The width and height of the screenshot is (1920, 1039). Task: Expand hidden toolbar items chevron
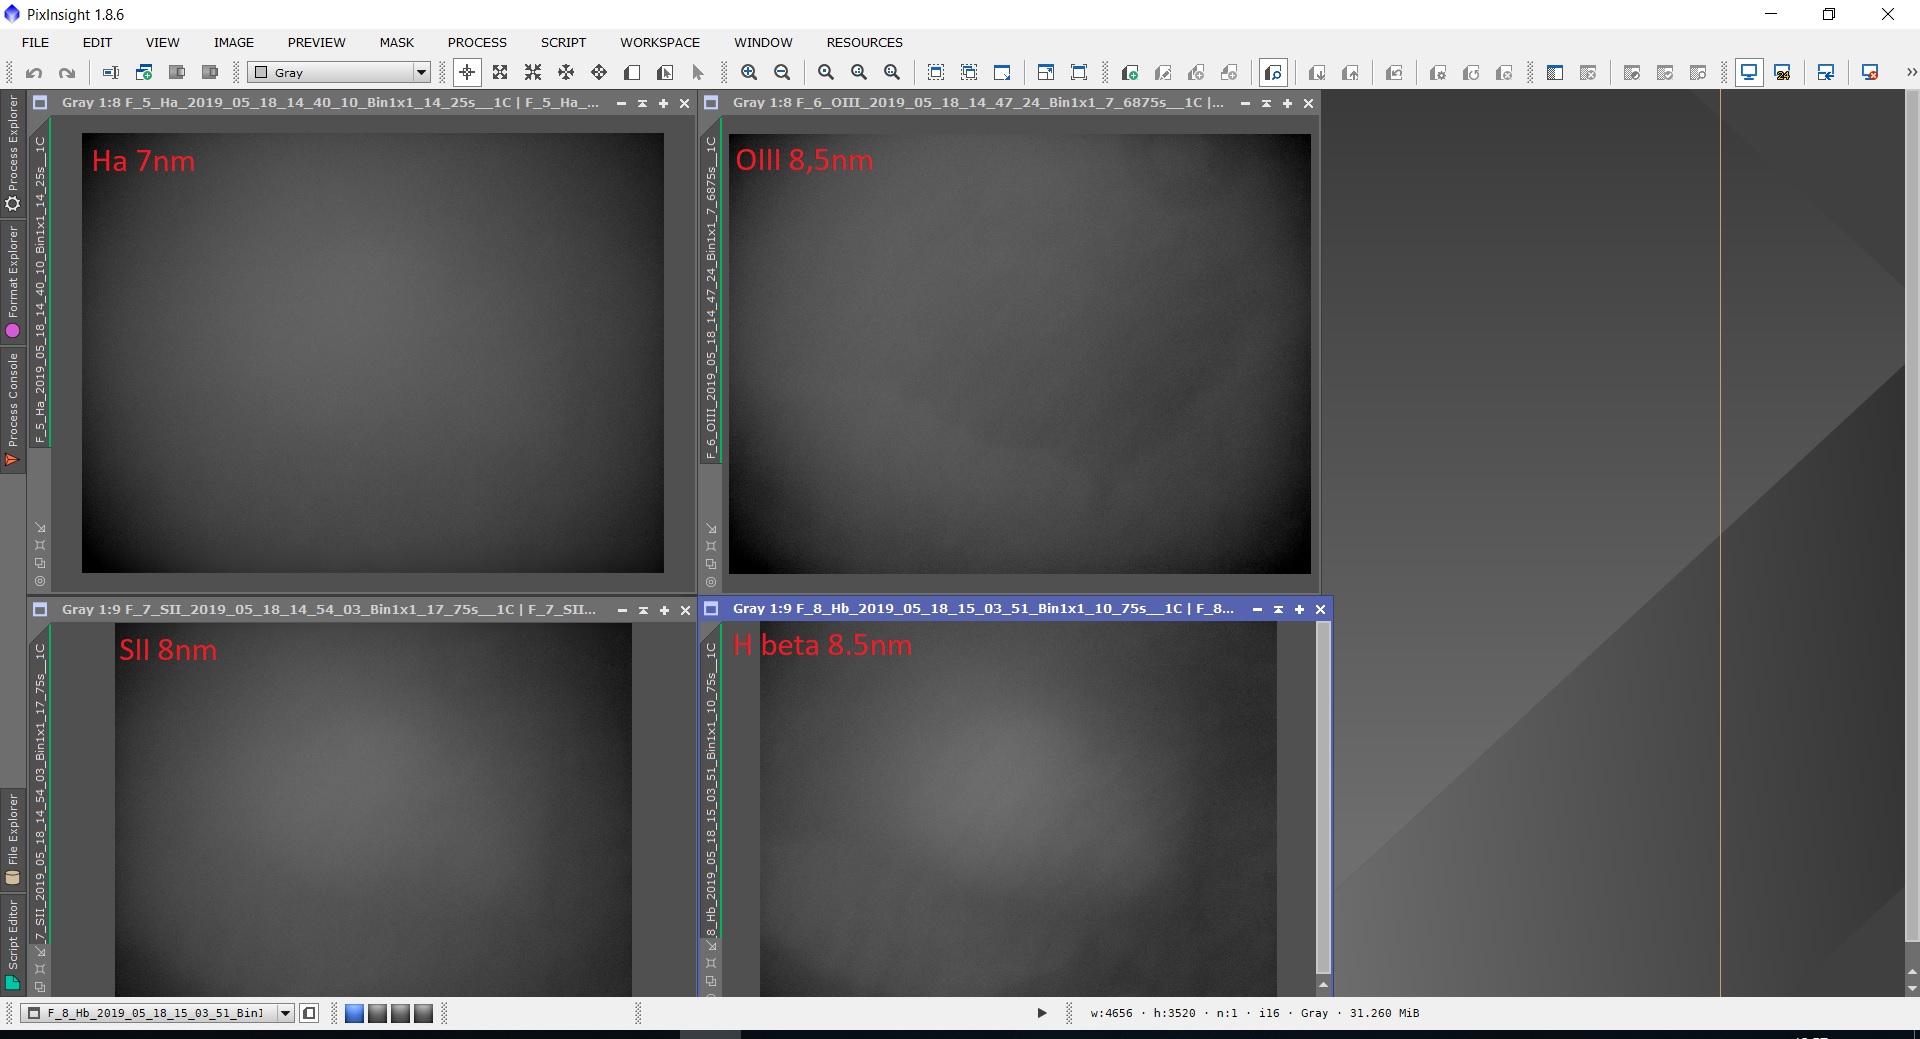click(1911, 73)
